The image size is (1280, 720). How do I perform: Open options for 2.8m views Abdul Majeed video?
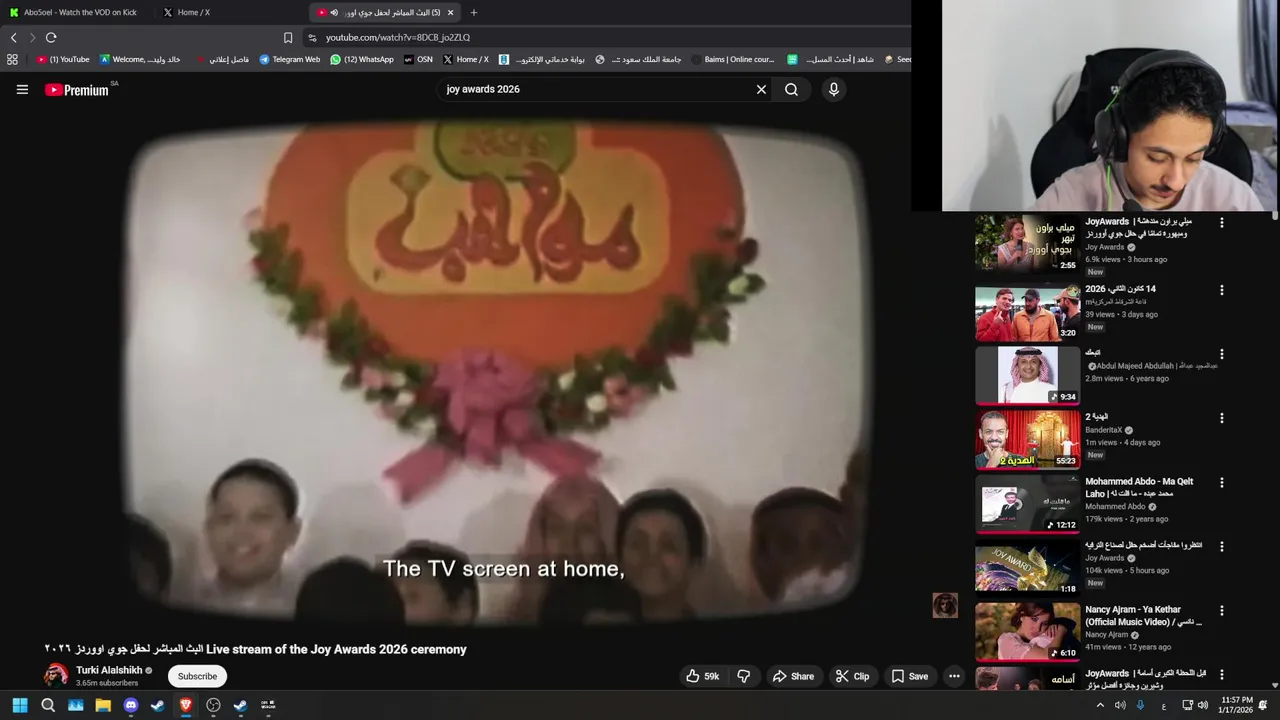click(1221, 354)
